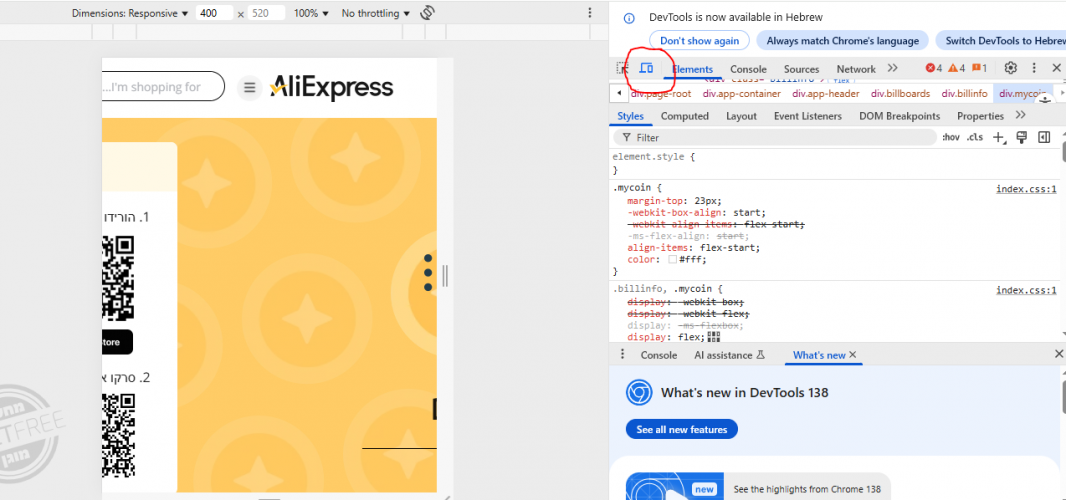Open DevTools settings gear
Viewport: 1066px width, 500px height.
click(x=1011, y=68)
